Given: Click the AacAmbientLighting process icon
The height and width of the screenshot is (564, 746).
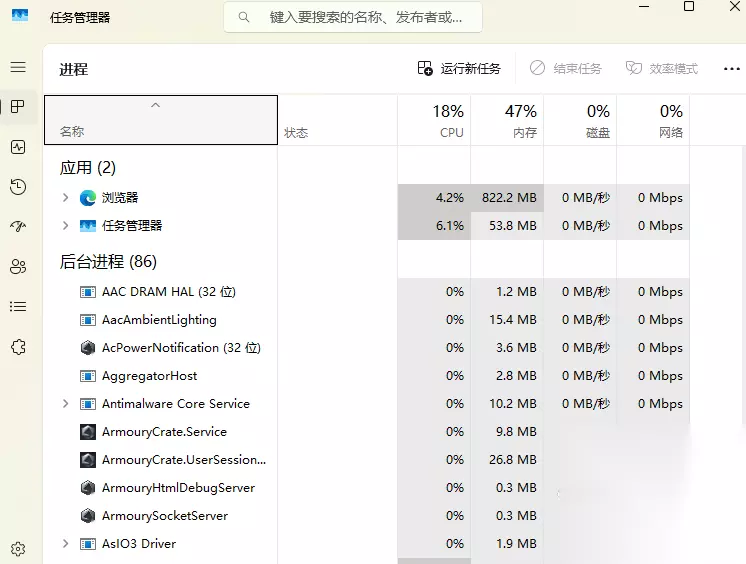Looking at the screenshot, I should (x=88, y=320).
